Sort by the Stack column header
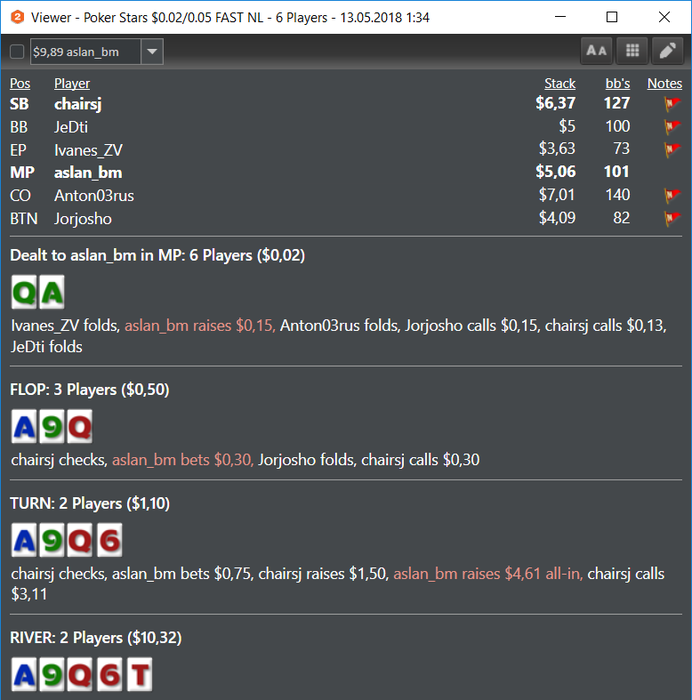Image resolution: width=692 pixels, height=700 pixels. 560,83
